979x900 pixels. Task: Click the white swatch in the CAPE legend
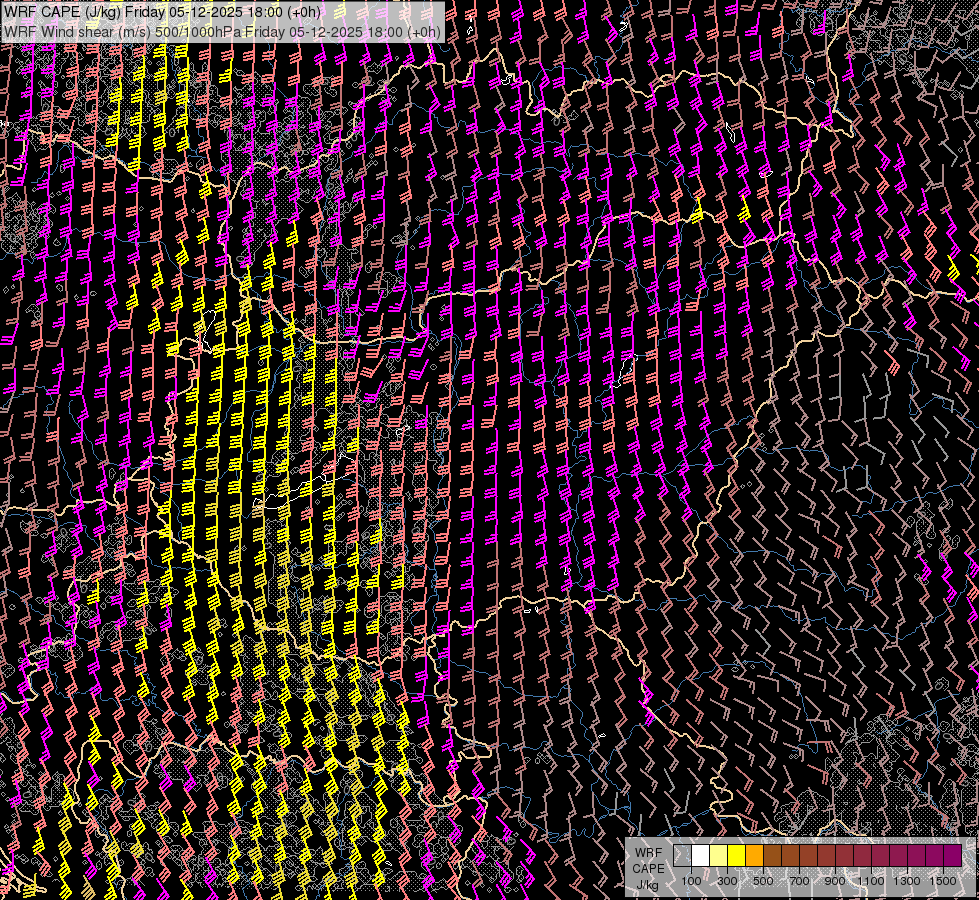(x=701, y=855)
